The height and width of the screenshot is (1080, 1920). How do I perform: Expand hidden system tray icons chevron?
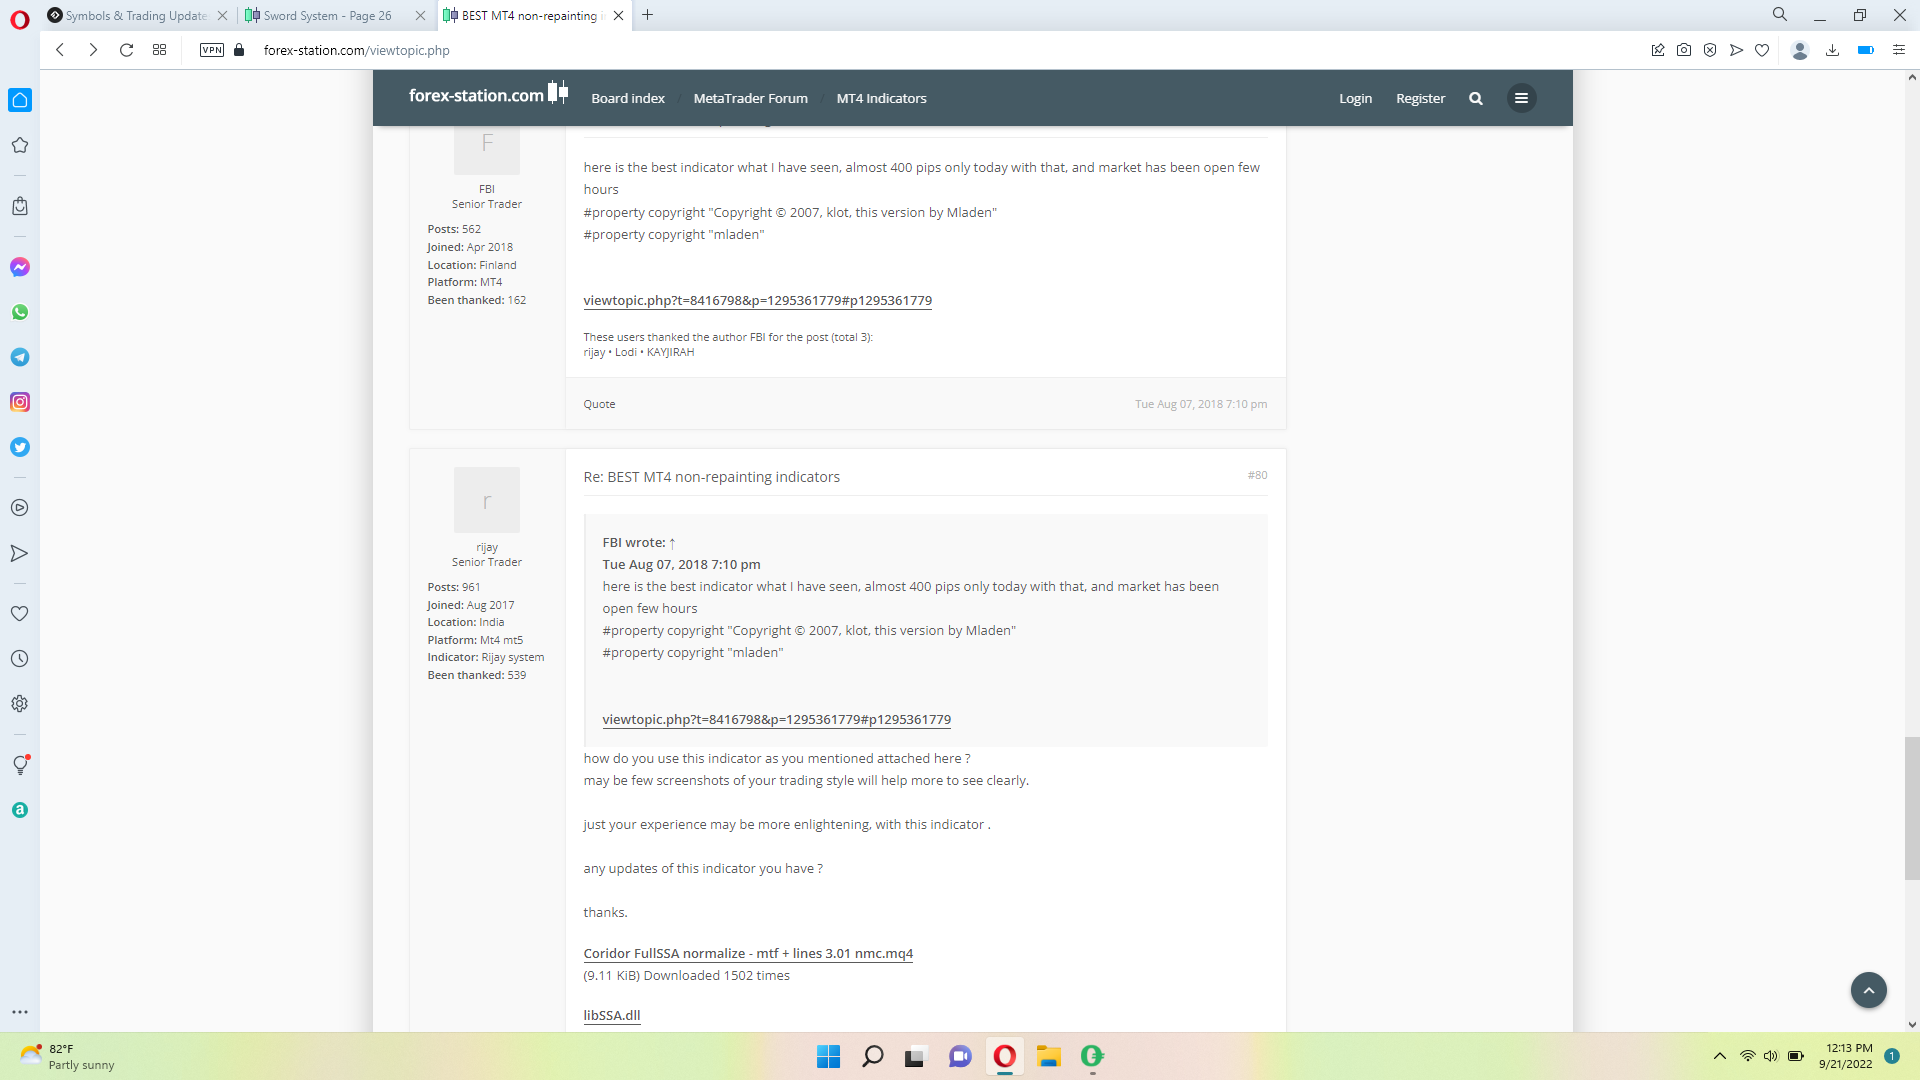1719,1056
